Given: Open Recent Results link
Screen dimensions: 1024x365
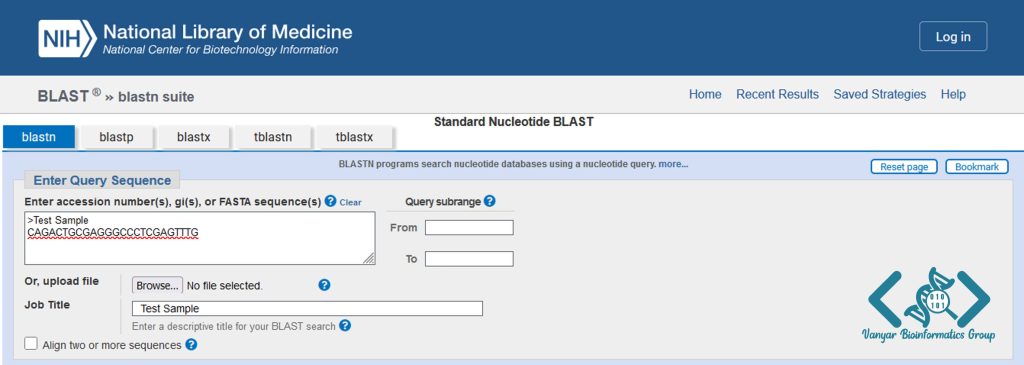Looking at the screenshot, I should pos(777,94).
